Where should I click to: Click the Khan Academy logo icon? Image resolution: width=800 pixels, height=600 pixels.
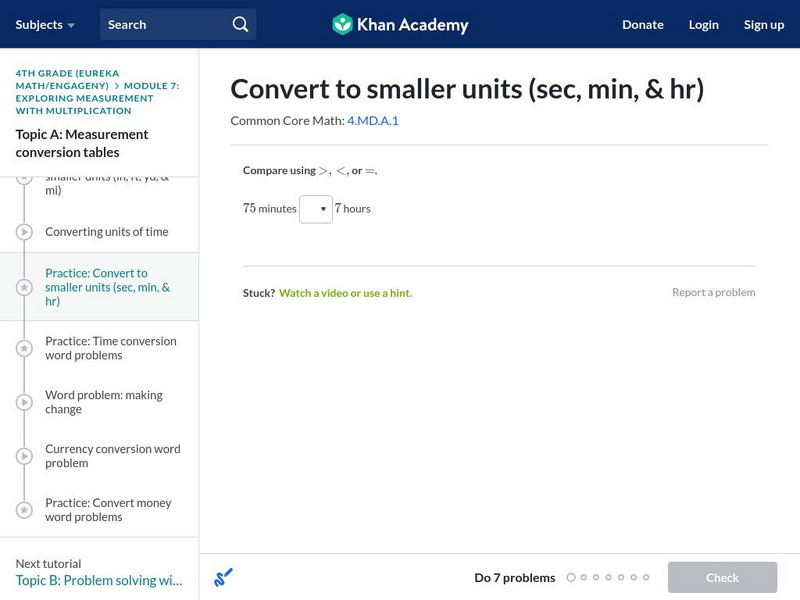click(342, 24)
